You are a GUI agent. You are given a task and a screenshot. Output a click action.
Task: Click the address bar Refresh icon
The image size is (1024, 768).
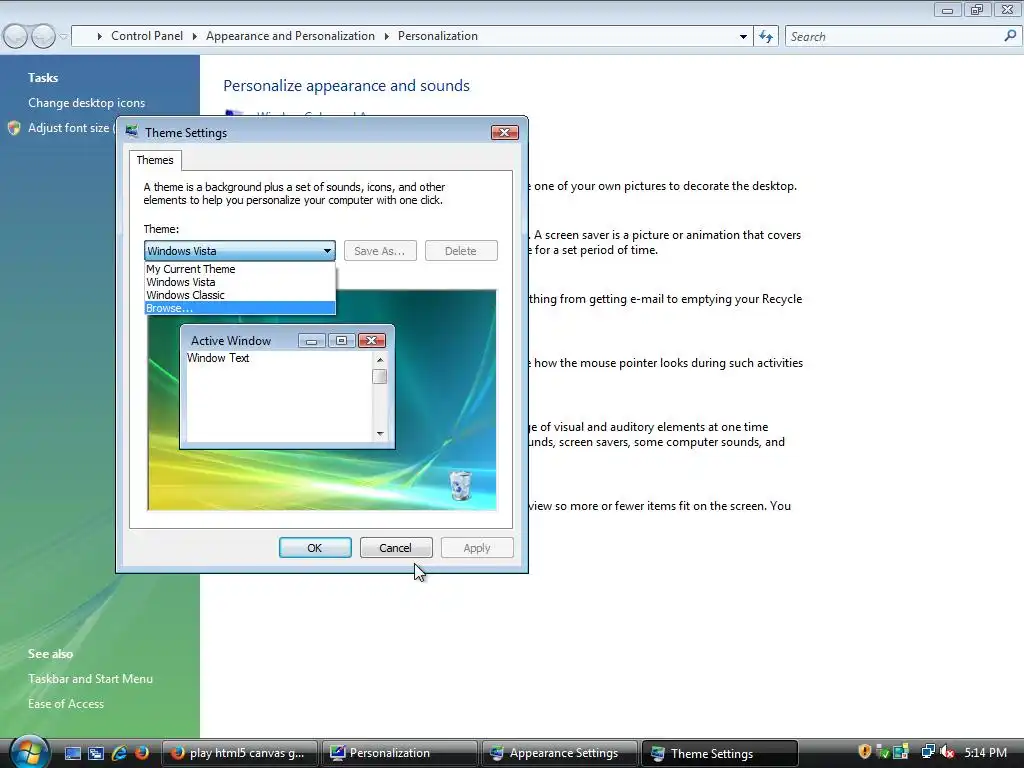pyautogui.click(x=766, y=37)
